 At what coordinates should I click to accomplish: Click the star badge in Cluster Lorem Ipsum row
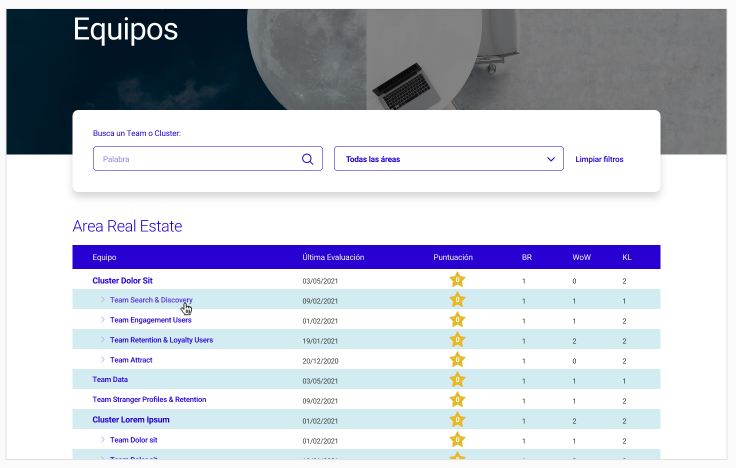pos(457,420)
